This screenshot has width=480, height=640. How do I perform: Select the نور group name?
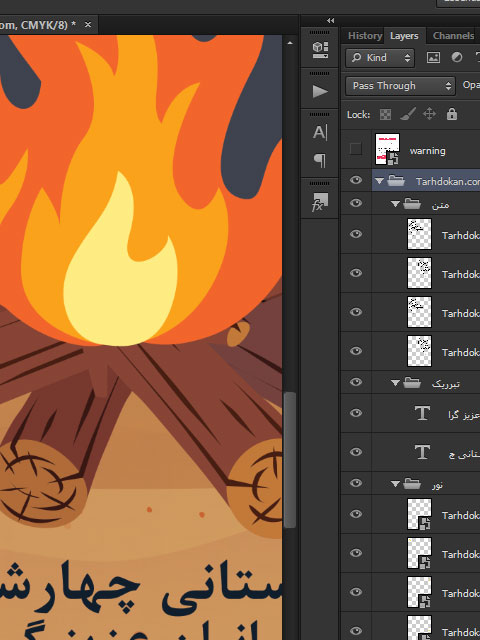pos(437,485)
